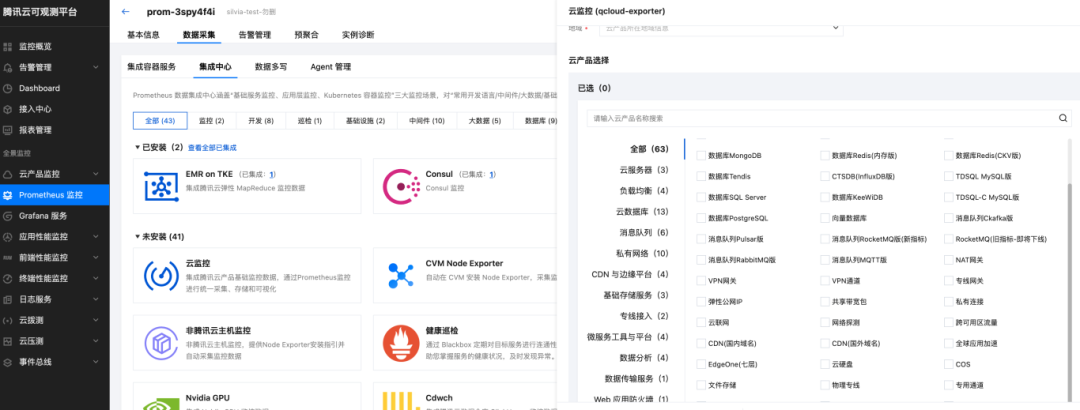Click the 健康巡检 Prometheus flame logo
1080x410 pixels.
402,343
